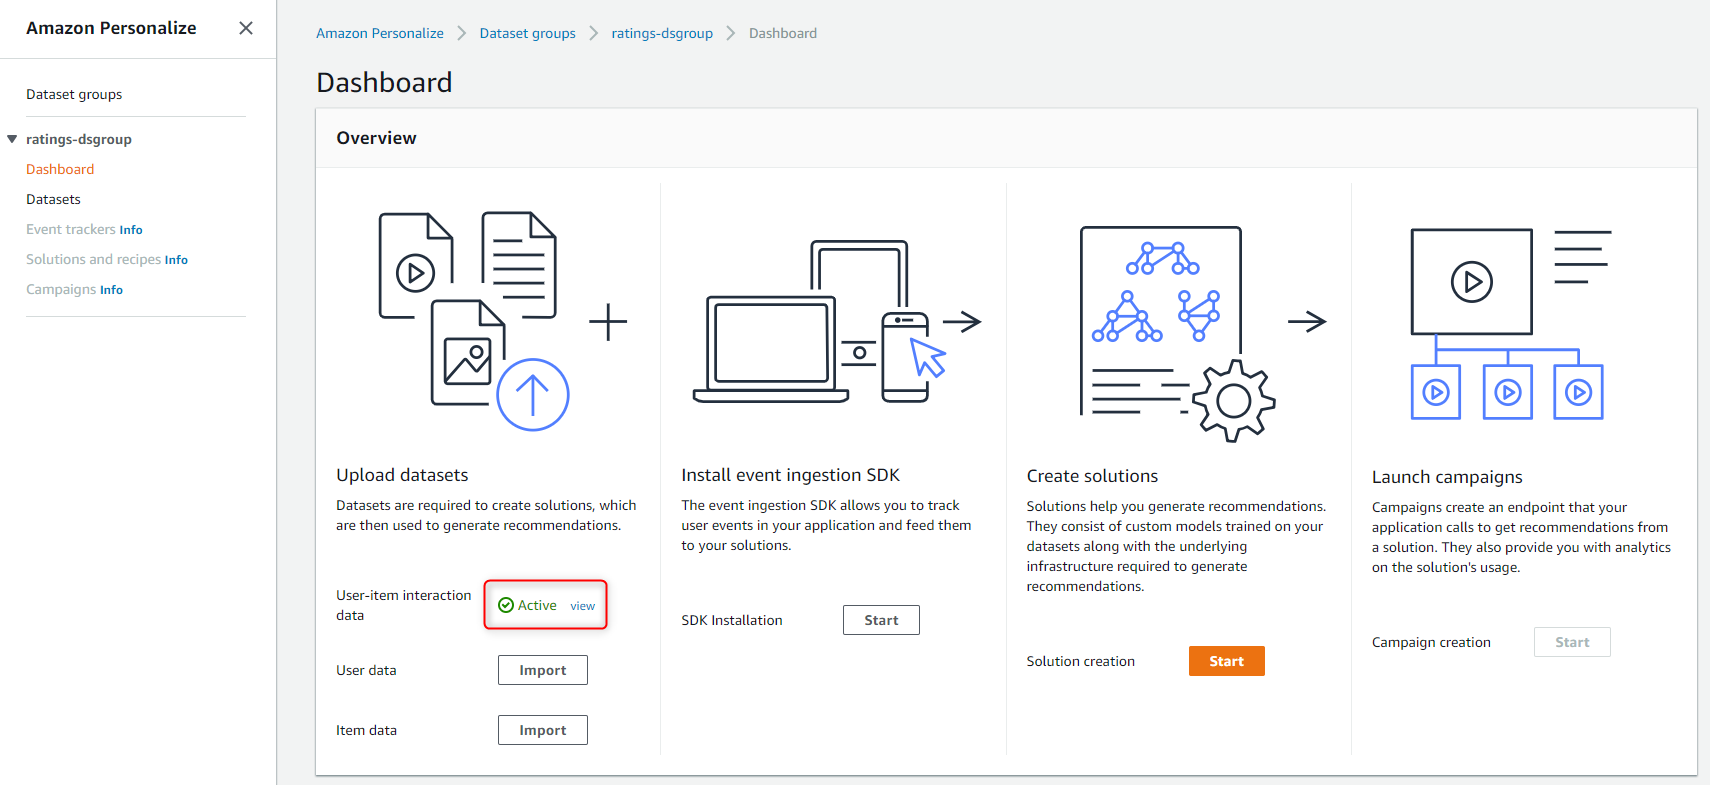Click the laptop and devices SDK illustration
The width and height of the screenshot is (1710, 785).
click(820, 322)
